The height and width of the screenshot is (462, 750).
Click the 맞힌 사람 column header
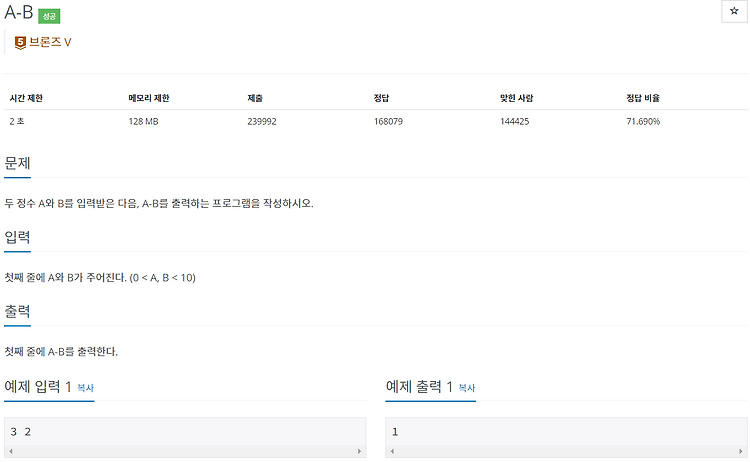click(x=517, y=98)
